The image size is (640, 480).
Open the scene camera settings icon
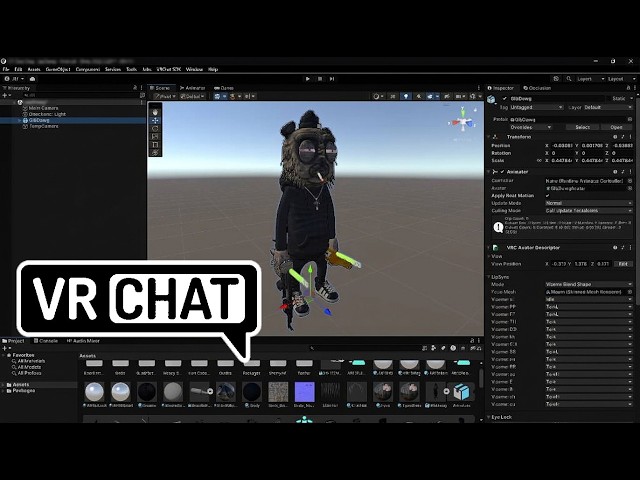460,96
